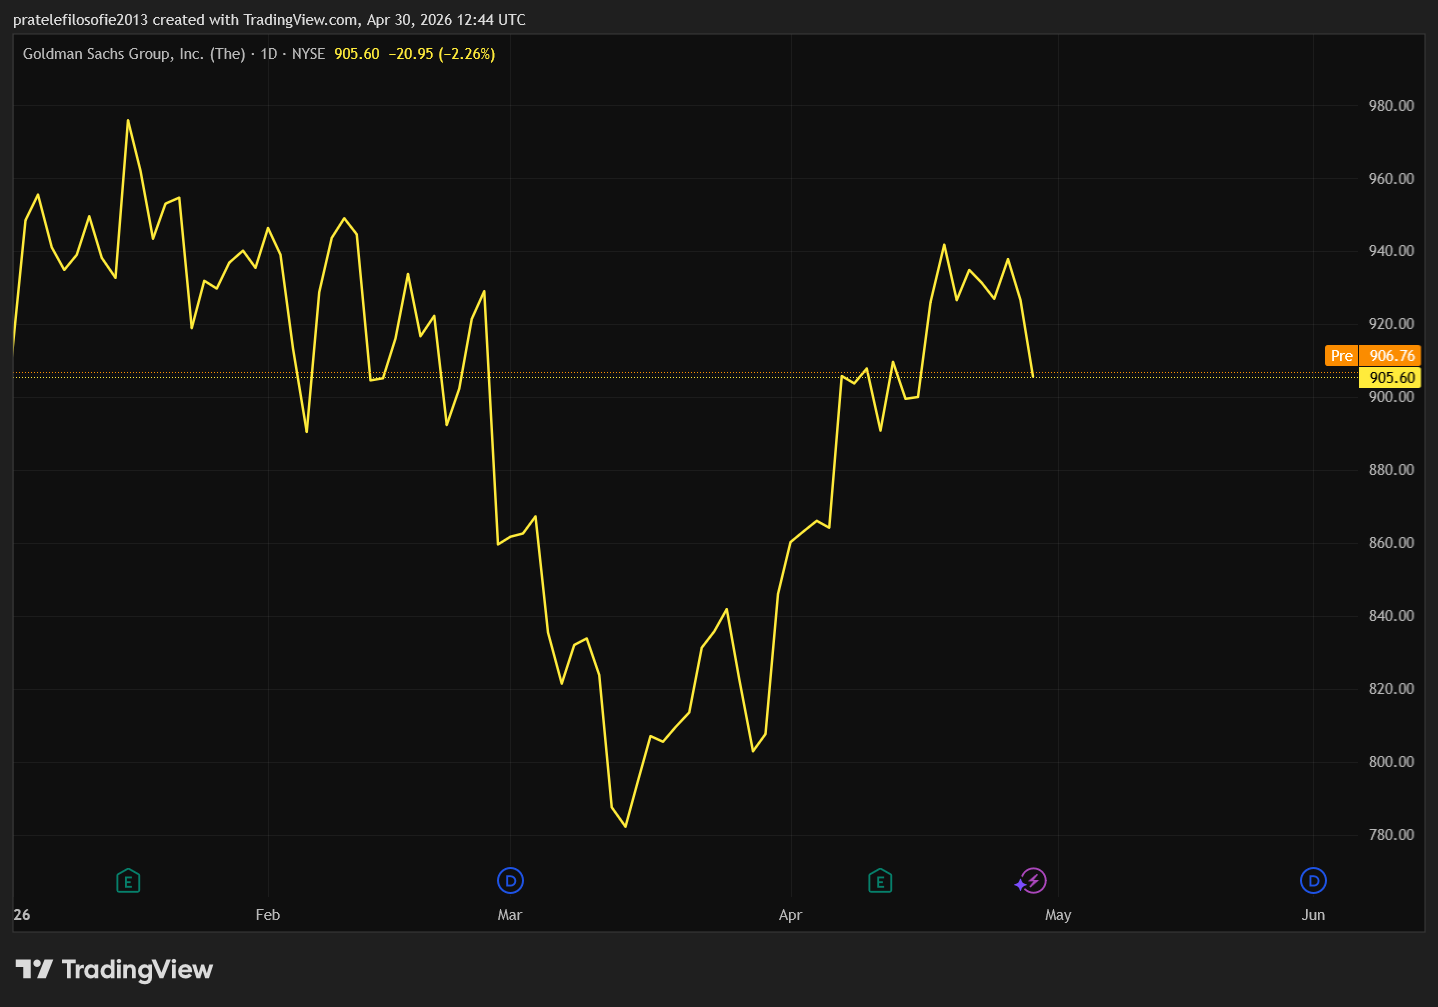Screen dimensions: 1438x1007
Task: Click the 780.00 price axis label
Action: pyautogui.click(x=1391, y=835)
